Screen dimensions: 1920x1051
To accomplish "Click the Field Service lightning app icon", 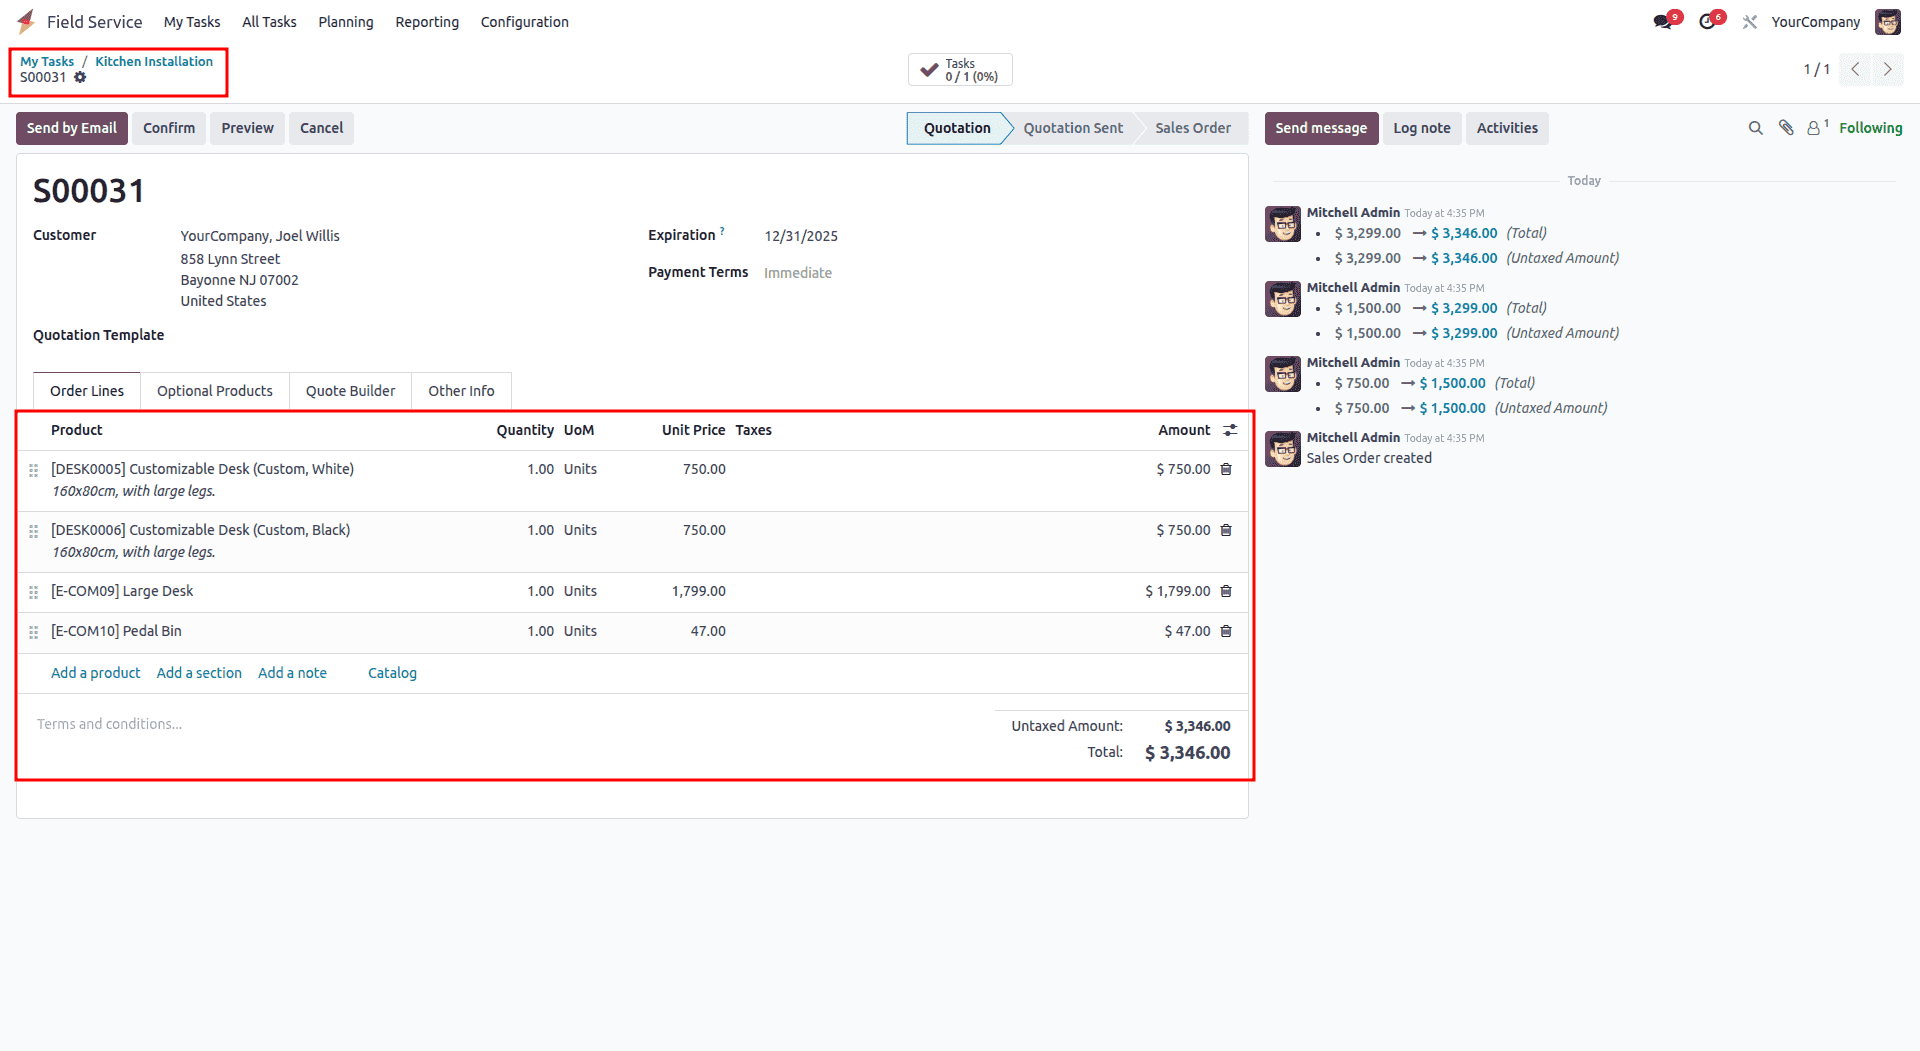I will click(26, 21).
